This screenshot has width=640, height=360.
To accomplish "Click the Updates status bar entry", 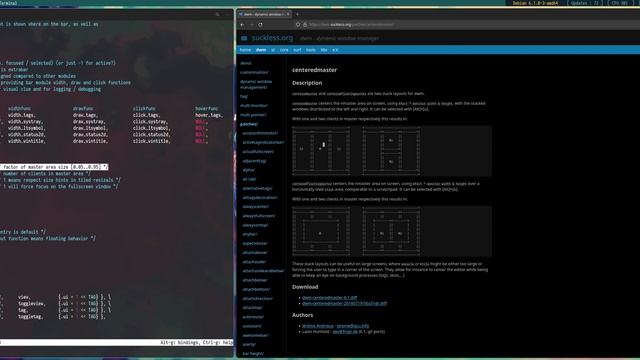I will [x=584, y=3].
